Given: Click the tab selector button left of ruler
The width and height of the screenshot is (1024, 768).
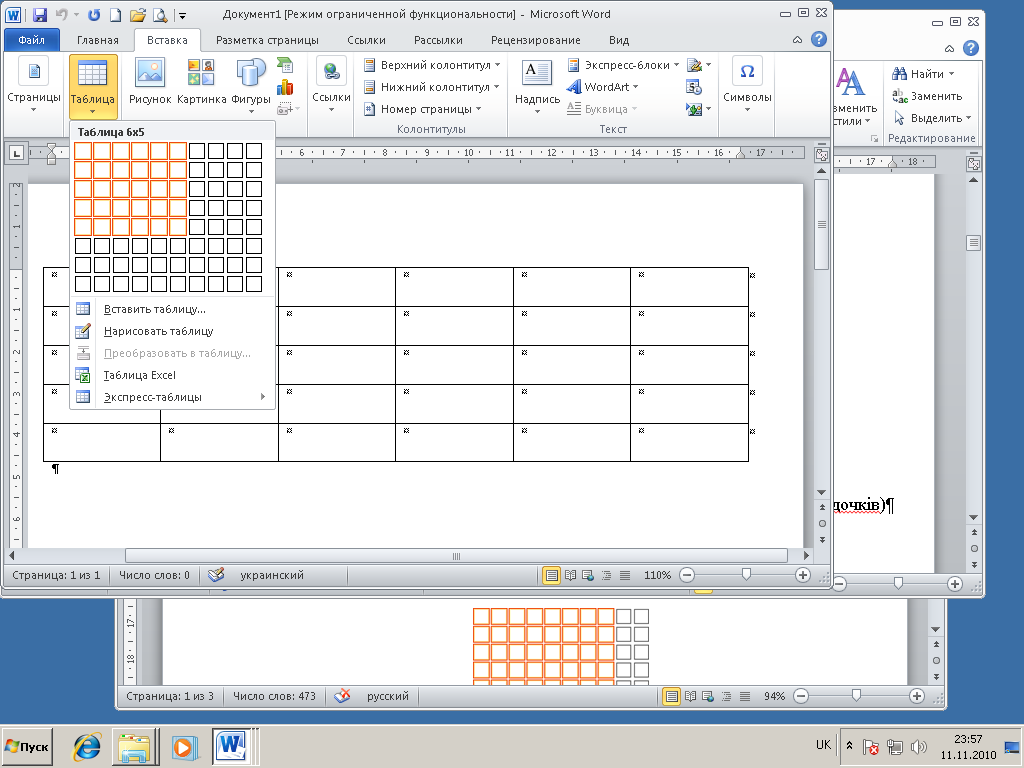Looking at the screenshot, I should coord(16,153).
